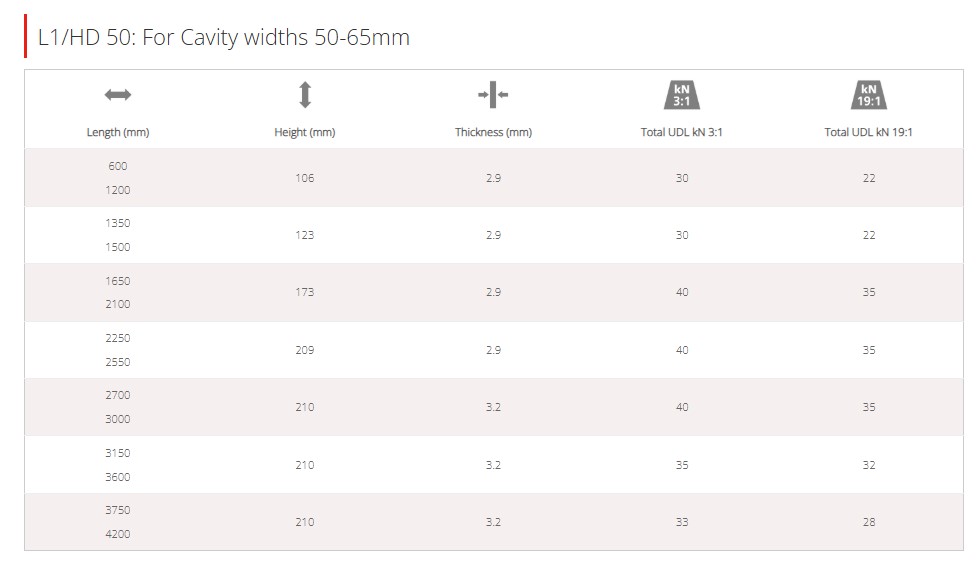Click the horizontal arrow Length icon
The image size is (976, 562).
[x=118, y=95]
